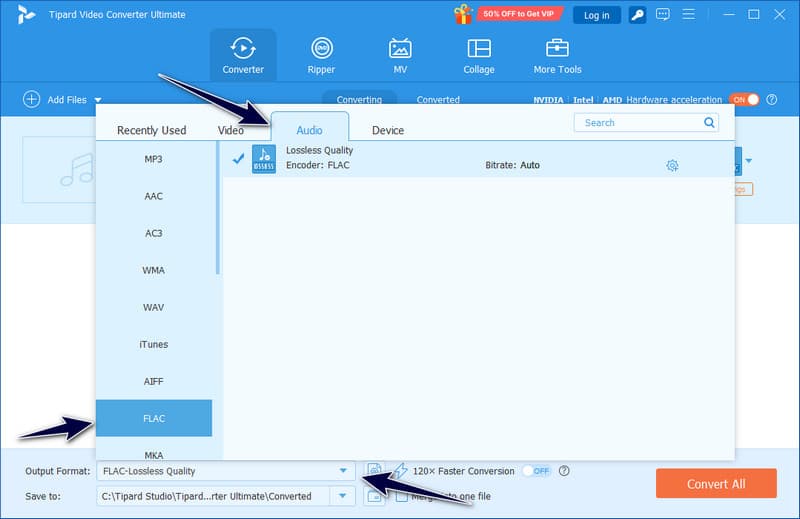Select AC3 format in list
Viewport: 800px width, 519px height.
click(154, 233)
